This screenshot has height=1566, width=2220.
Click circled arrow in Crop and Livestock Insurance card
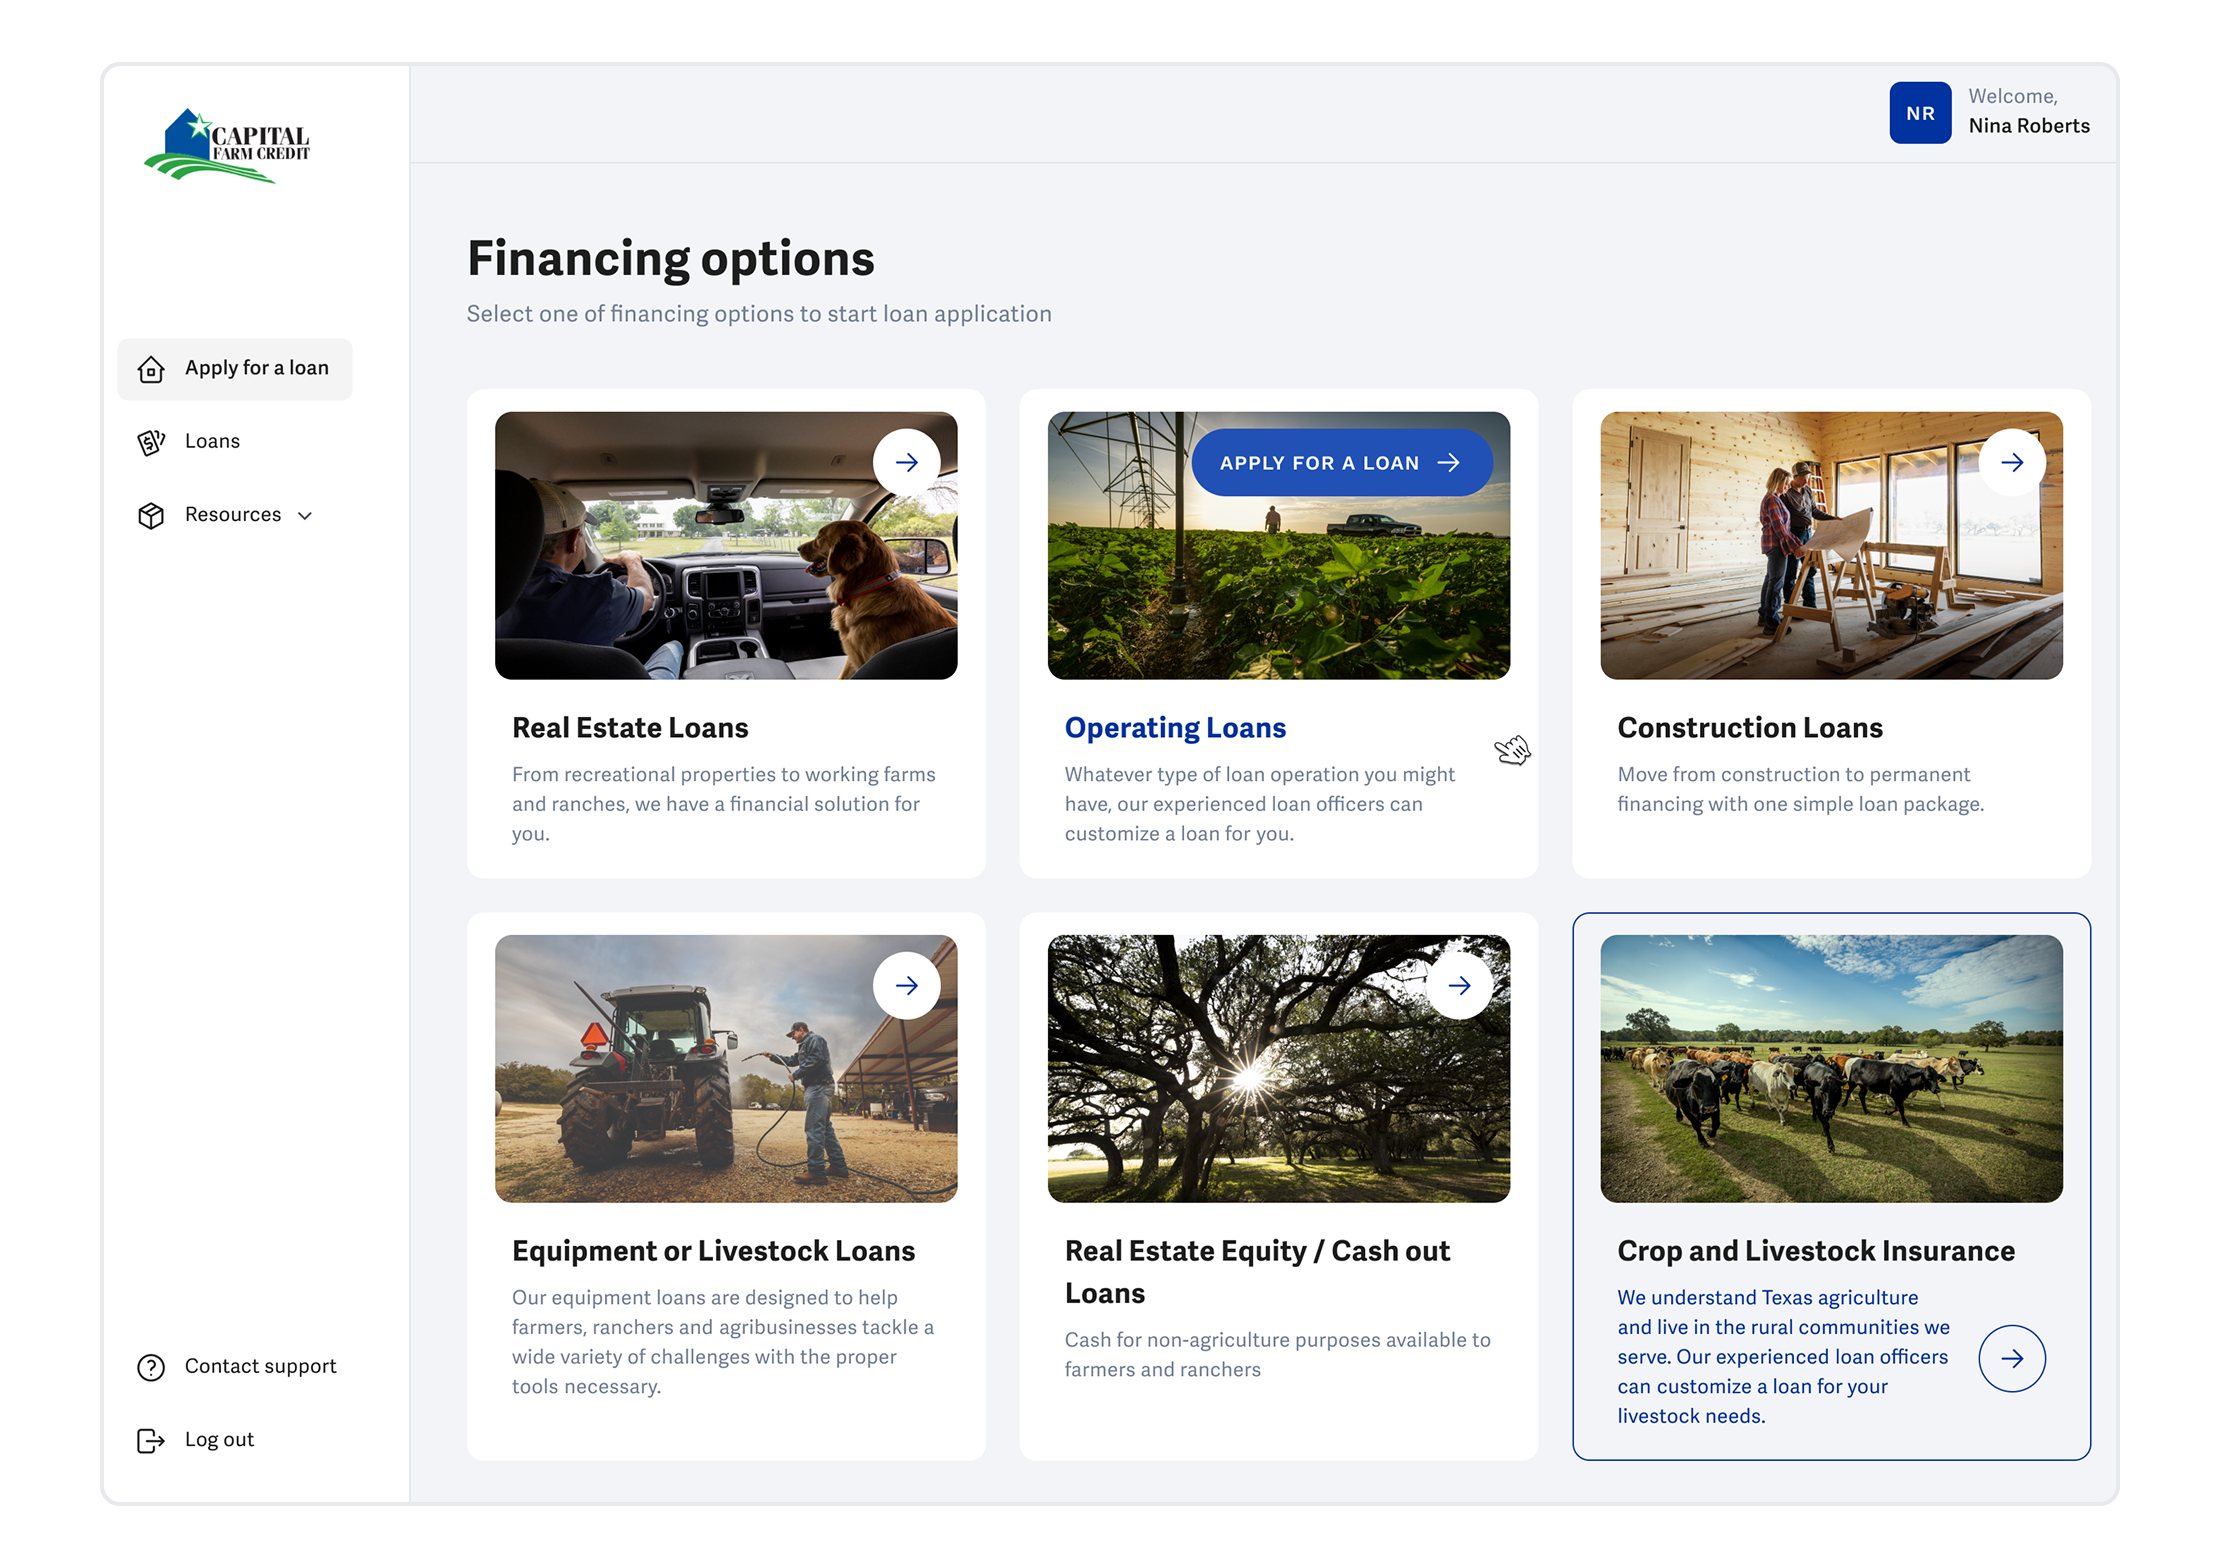2011,1358
